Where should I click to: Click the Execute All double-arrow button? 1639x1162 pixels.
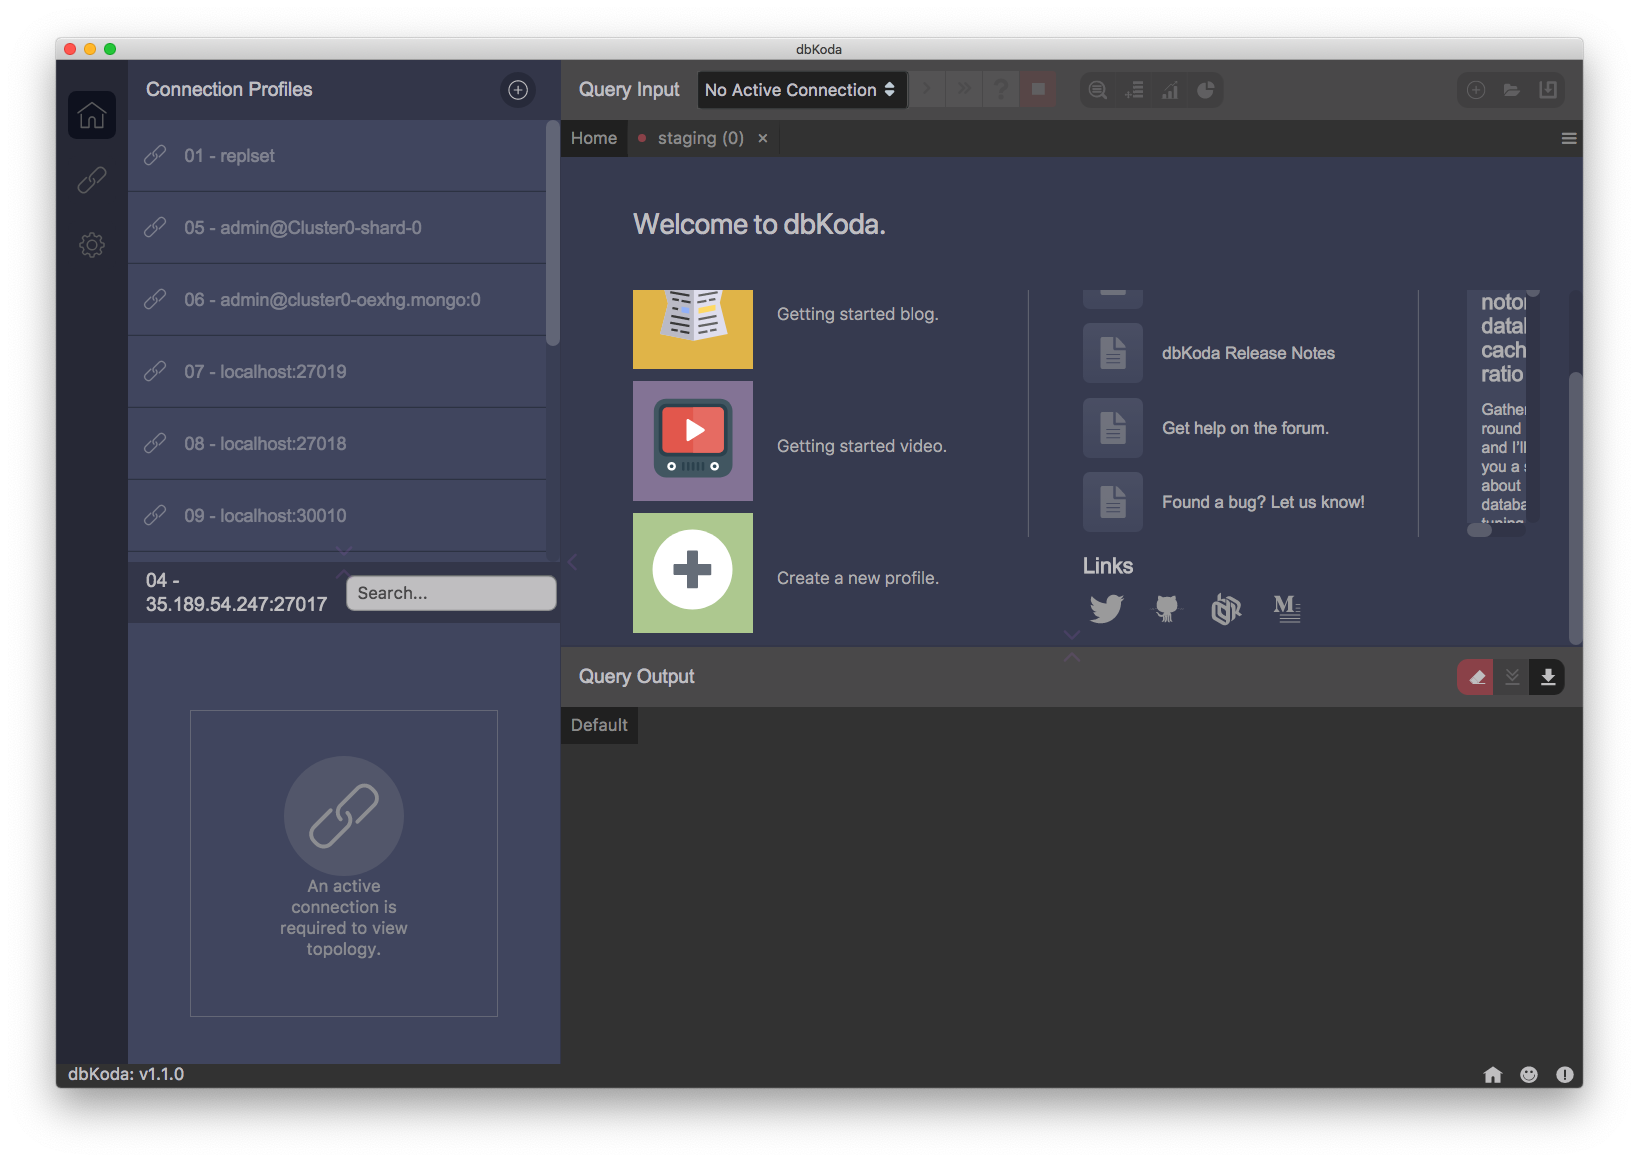click(x=964, y=90)
